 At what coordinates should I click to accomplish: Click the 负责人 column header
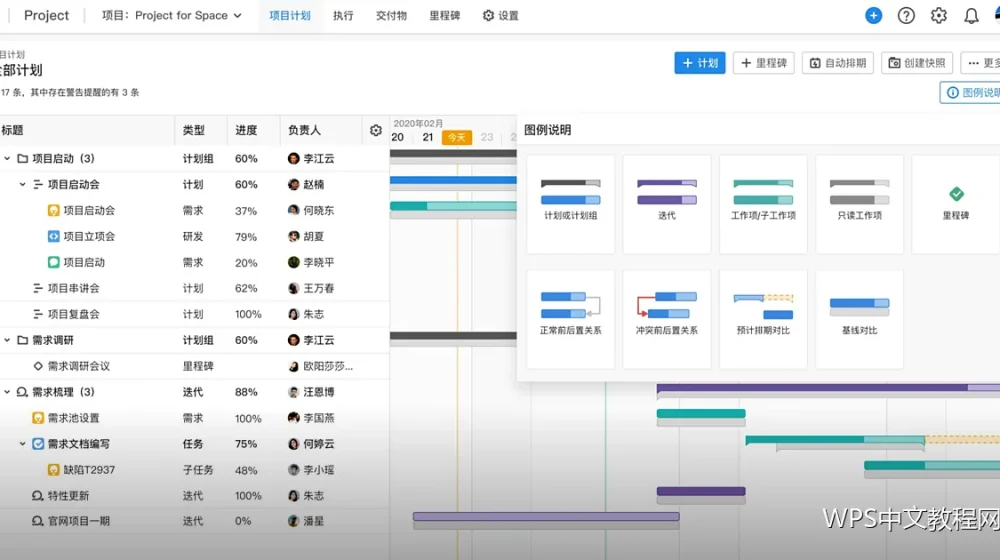[304, 130]
